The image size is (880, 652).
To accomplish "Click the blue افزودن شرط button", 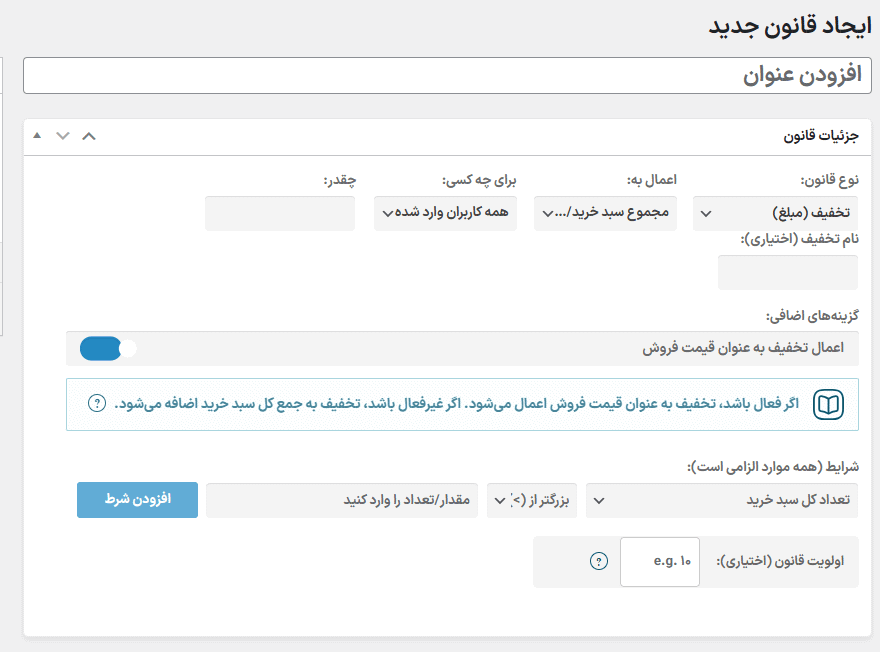I will pyautogui.click(x=137, y=500).
